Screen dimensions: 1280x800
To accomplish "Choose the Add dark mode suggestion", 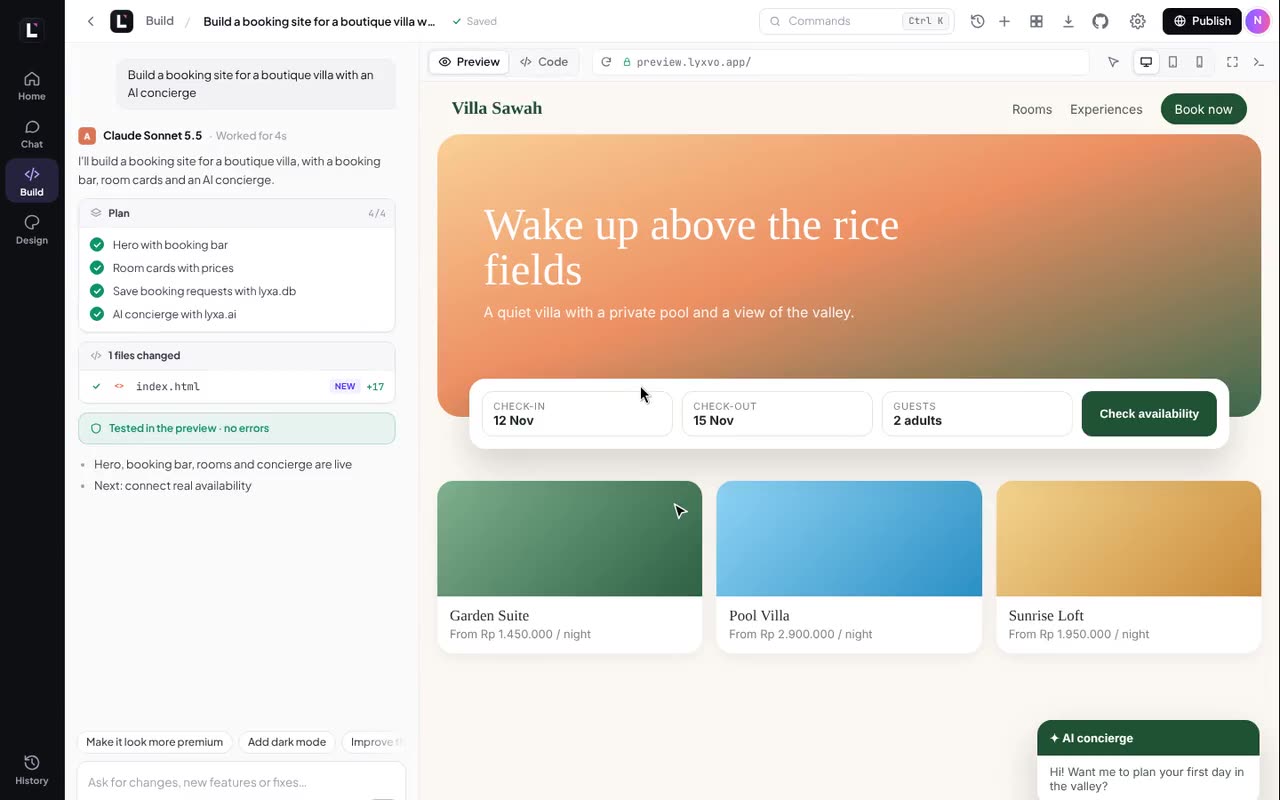I will click(x=287, y=742).
